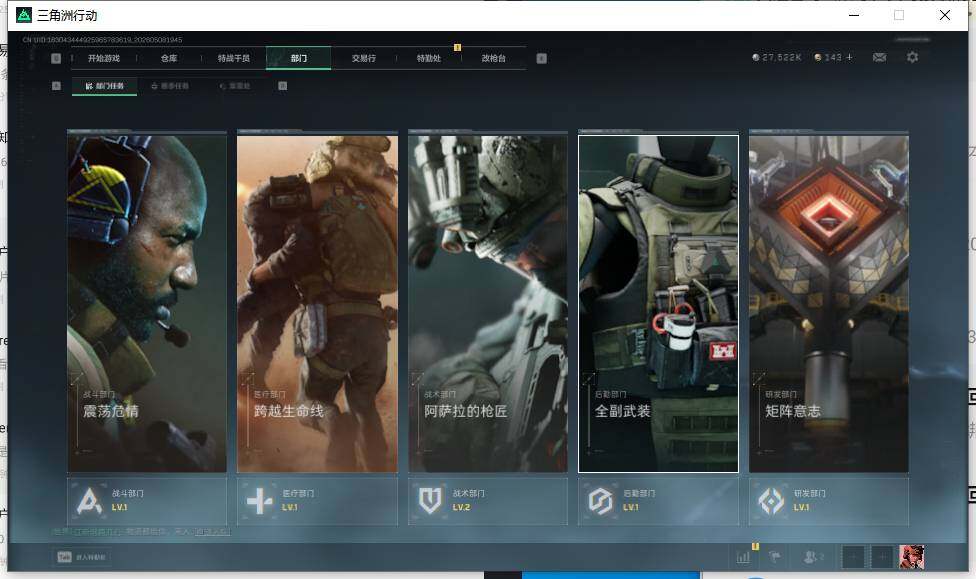Open the 医疗部门 LV.1 panel
The width and height of the screenshot is (976, 579).
[317, 501]
